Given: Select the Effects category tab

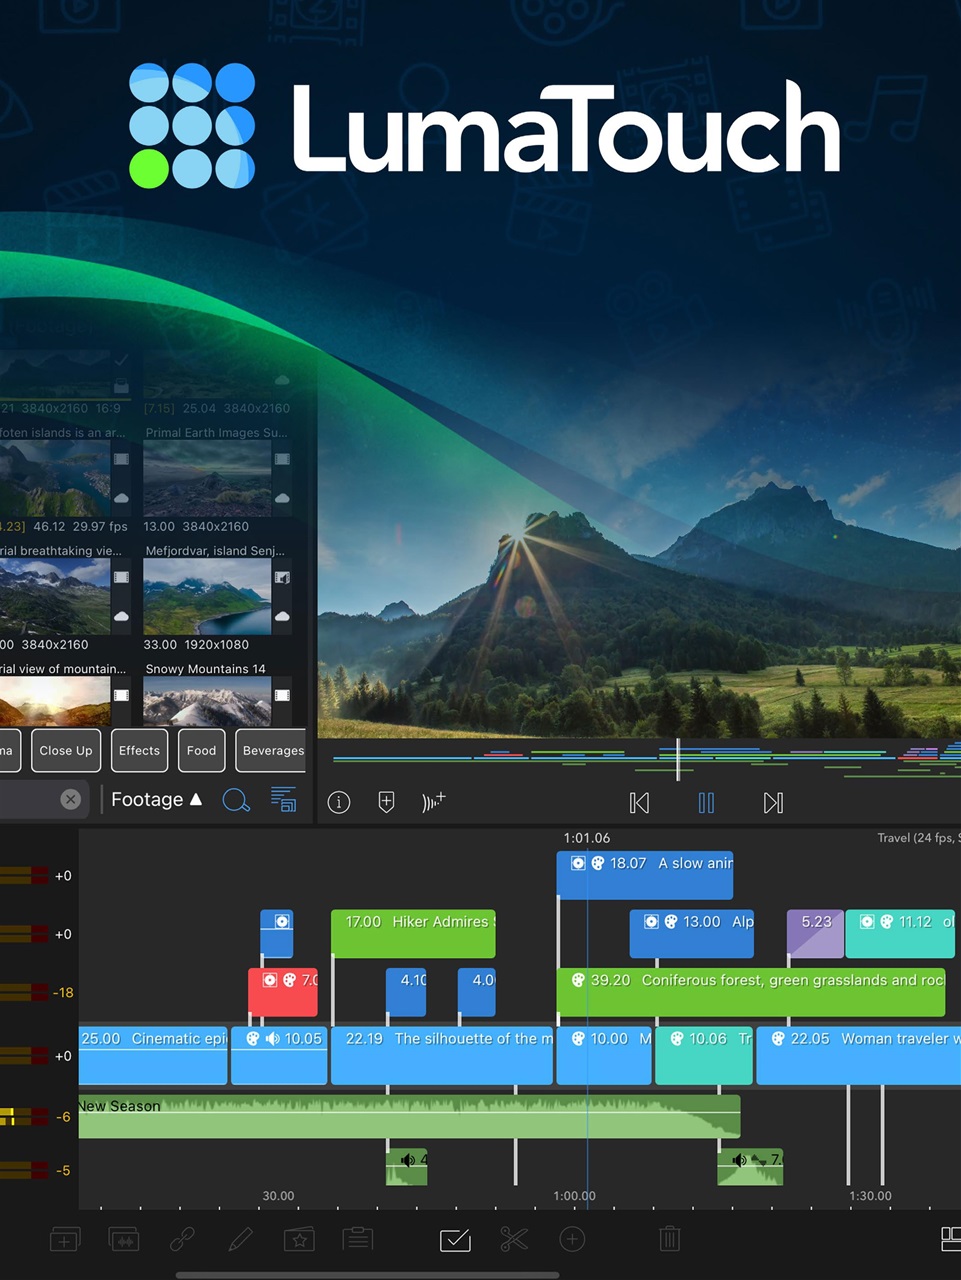Looking at the screenshot, I should [139, 751].
